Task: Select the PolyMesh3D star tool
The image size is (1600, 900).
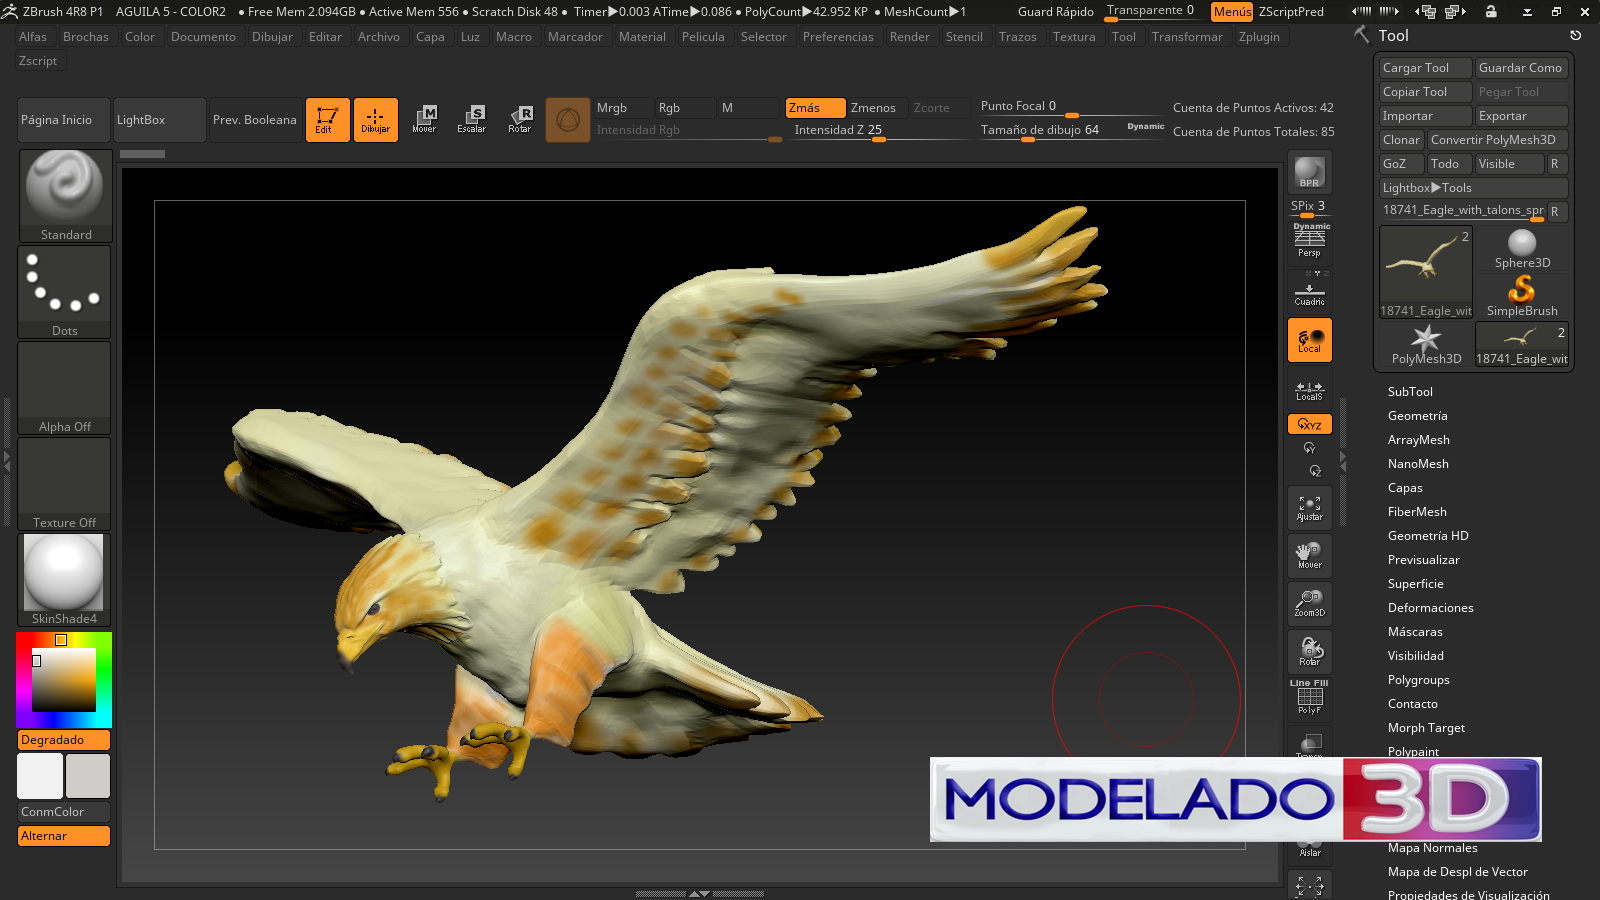Action: pos(1426,345)
